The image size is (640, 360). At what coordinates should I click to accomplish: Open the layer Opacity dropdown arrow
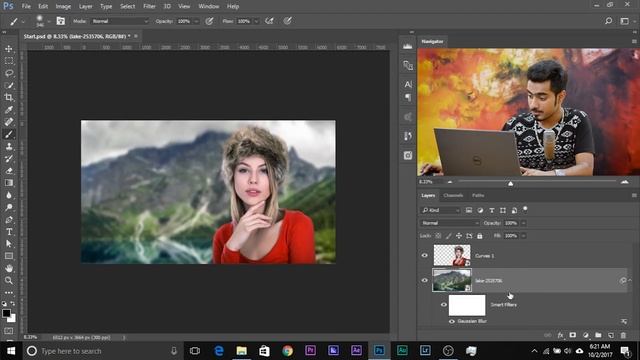[x=523, y=223]
